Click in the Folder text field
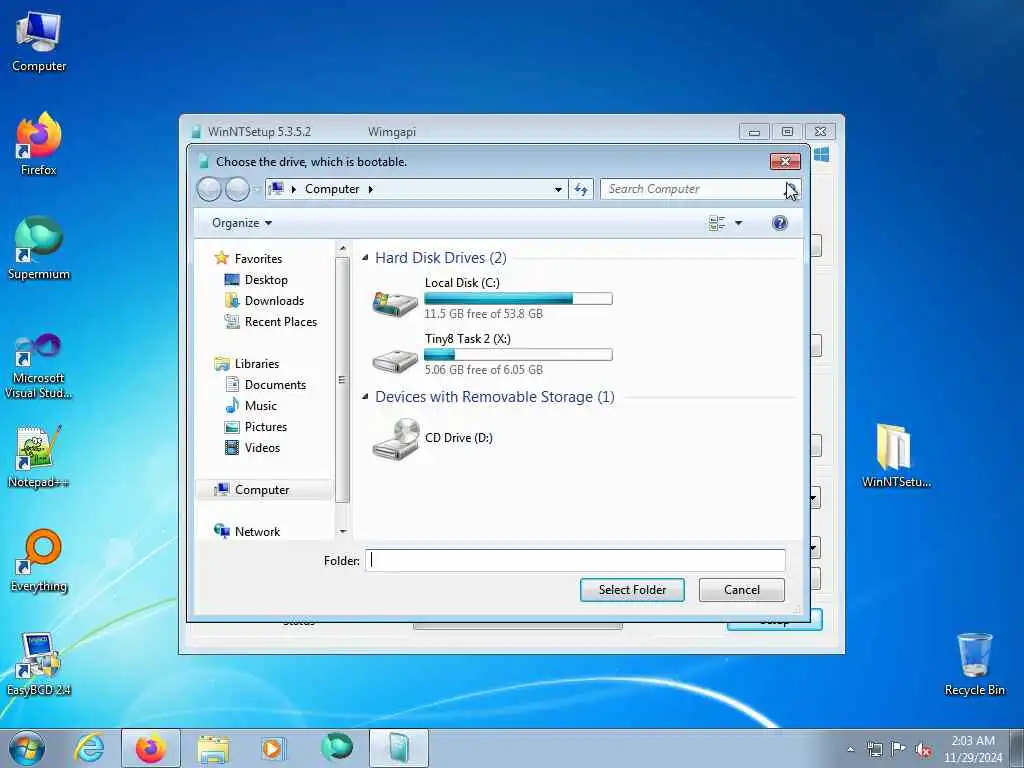1024x768 pixels. pos(575,560)
